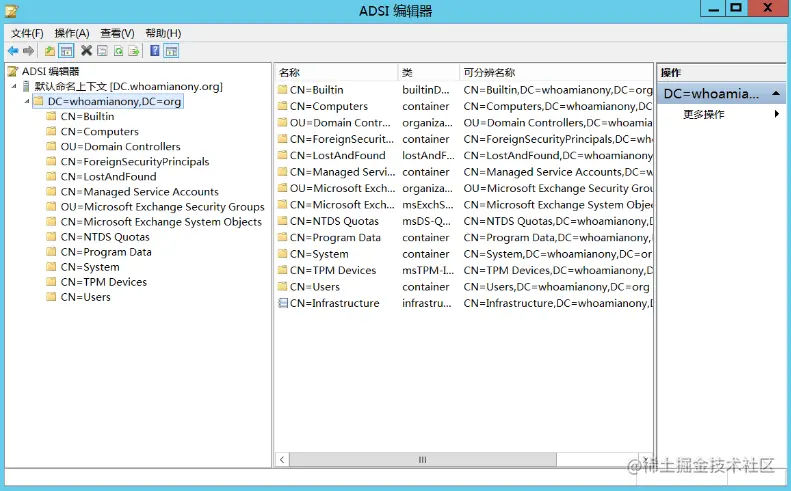
Task: Sort by the 名称 column header
Action: [x=336, y=73]
